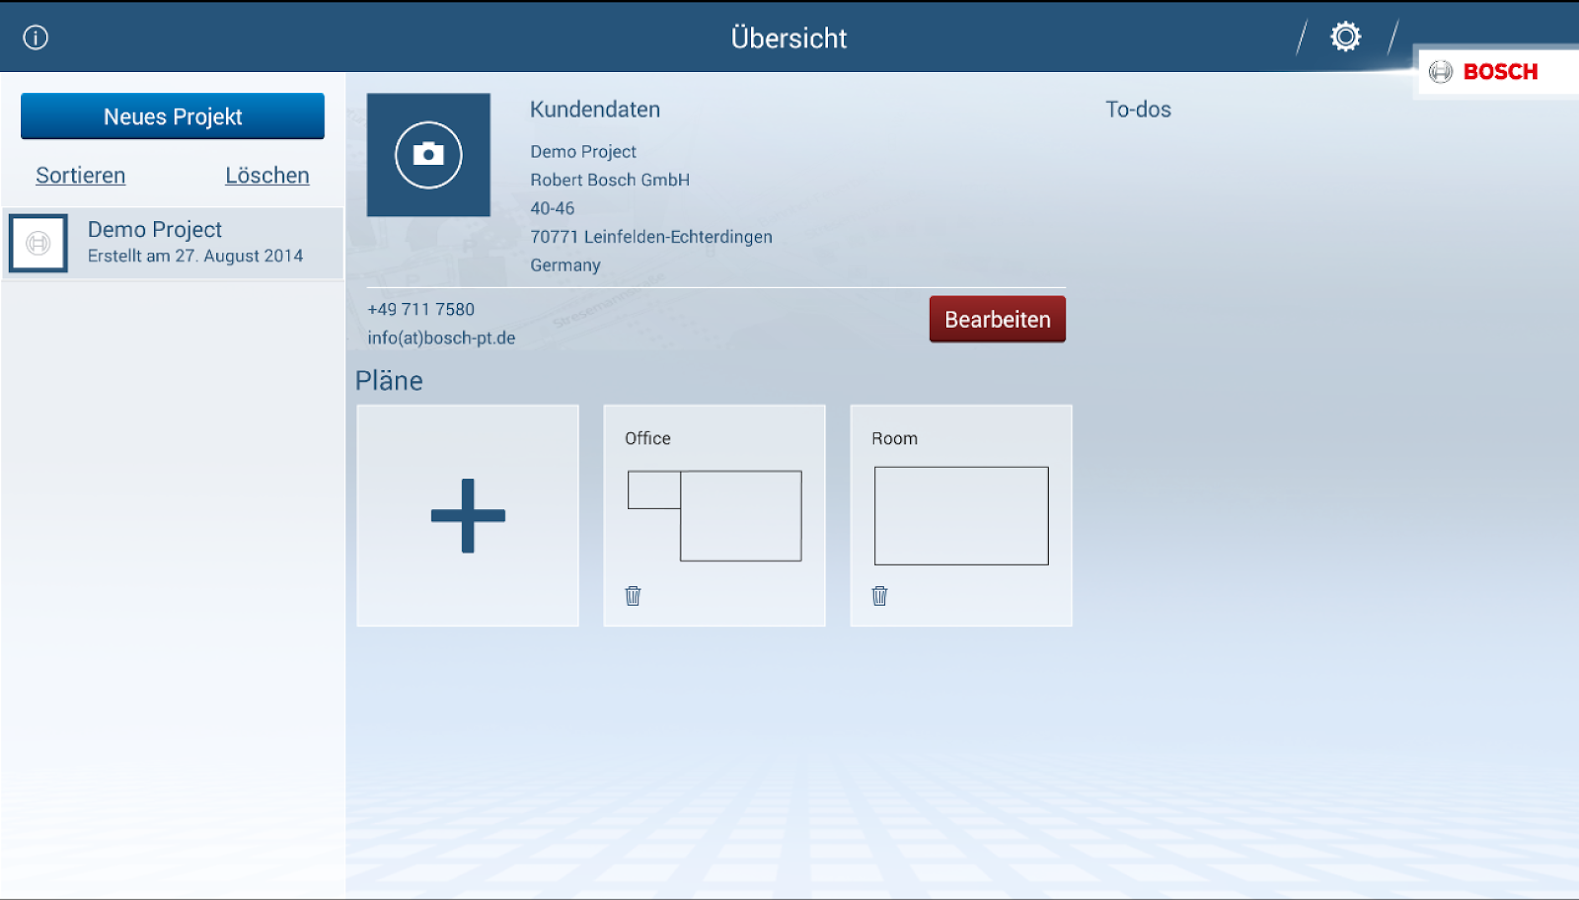The image size is (1579, 900).
Task: Click the Kundendaten heading
Action: [x=595, y=110]
